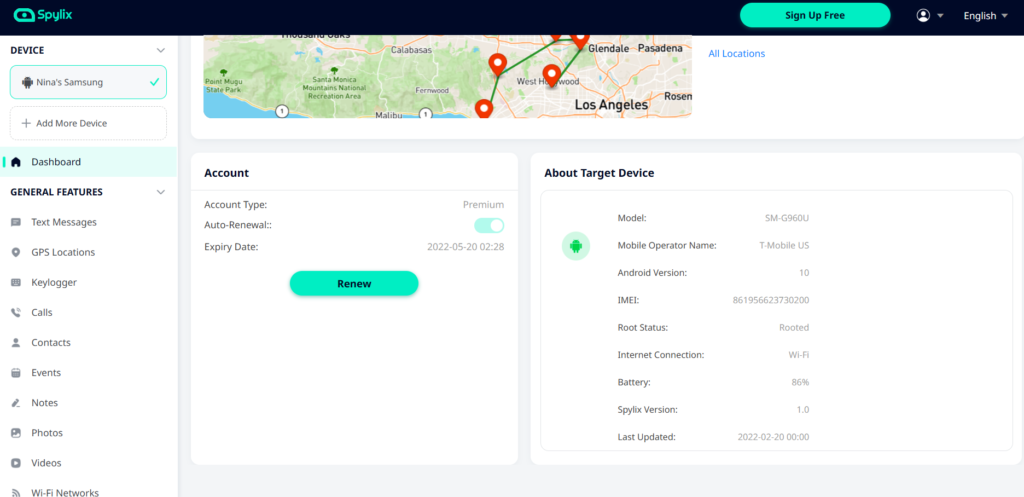Screen dimensions: 1024x497
Task: Click the Contacts person icon
Action: point(16,342)
